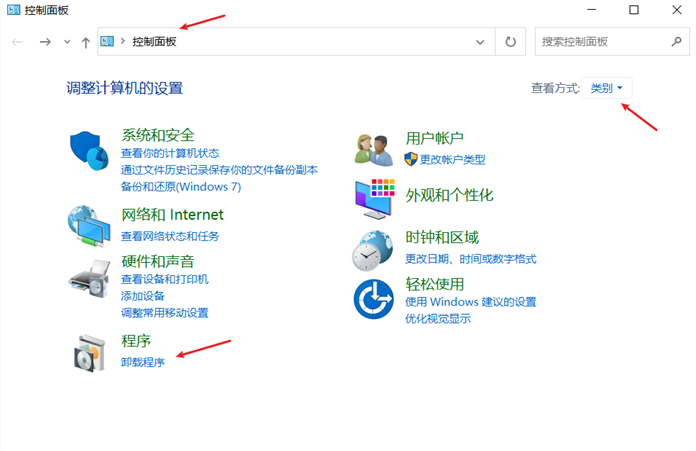Screen dimensions: 696x451
Task: Click the User Accounts people icon
Action: 375,149
